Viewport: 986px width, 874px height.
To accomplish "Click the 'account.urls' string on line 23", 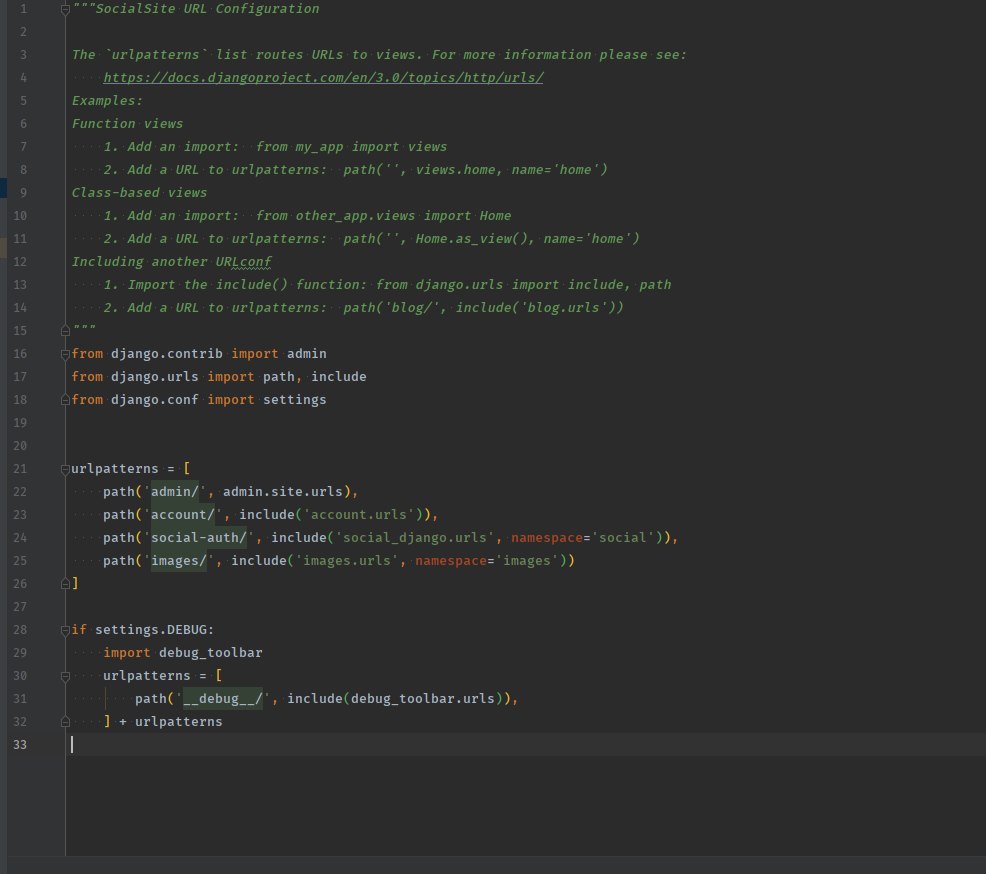I will [359, 514].
